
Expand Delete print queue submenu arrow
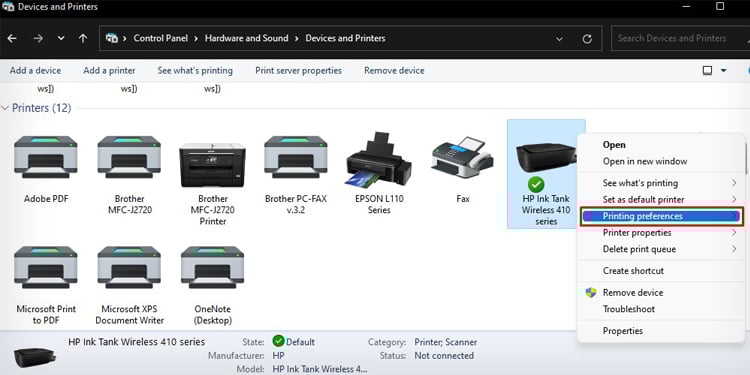tap(734, 249)
